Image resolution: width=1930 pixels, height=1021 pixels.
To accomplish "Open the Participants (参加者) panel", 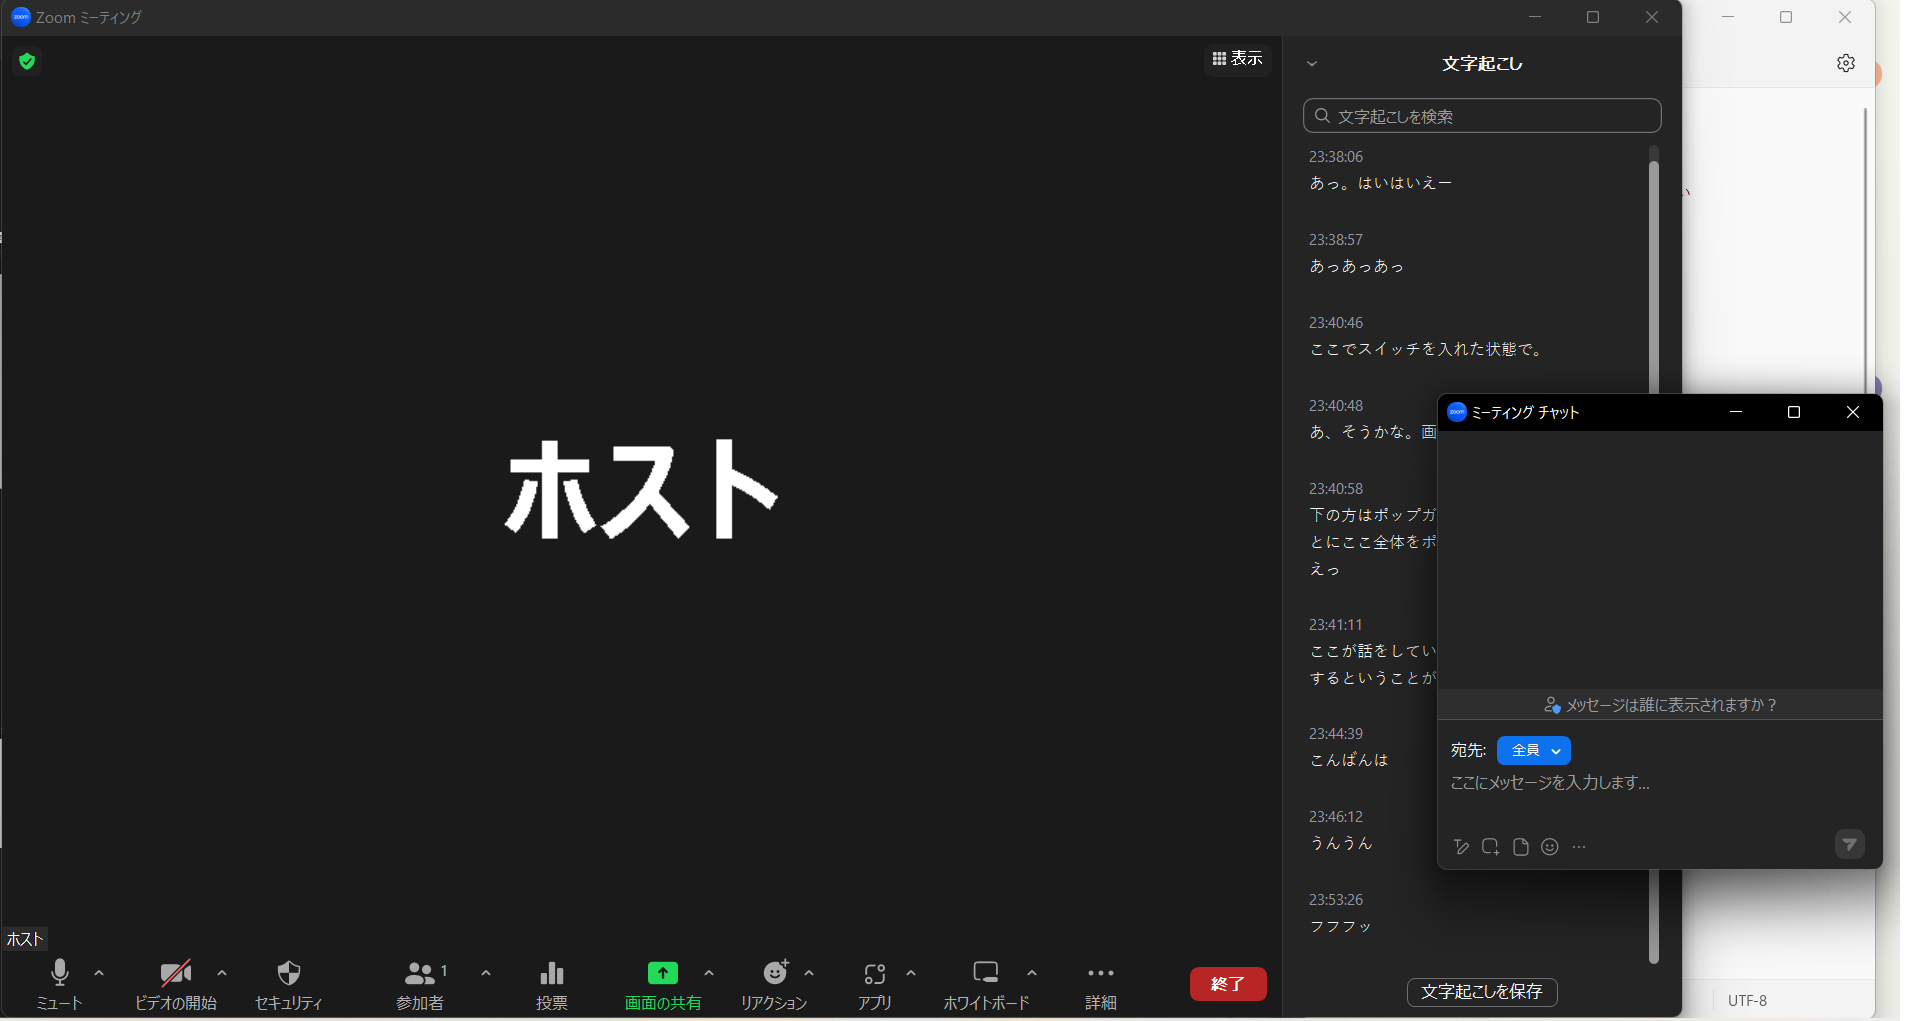I will [x=420, y=985].
